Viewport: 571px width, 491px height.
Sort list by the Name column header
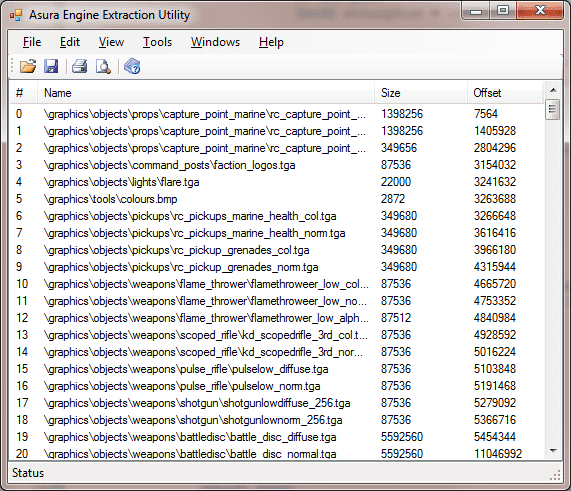(206, 93)
